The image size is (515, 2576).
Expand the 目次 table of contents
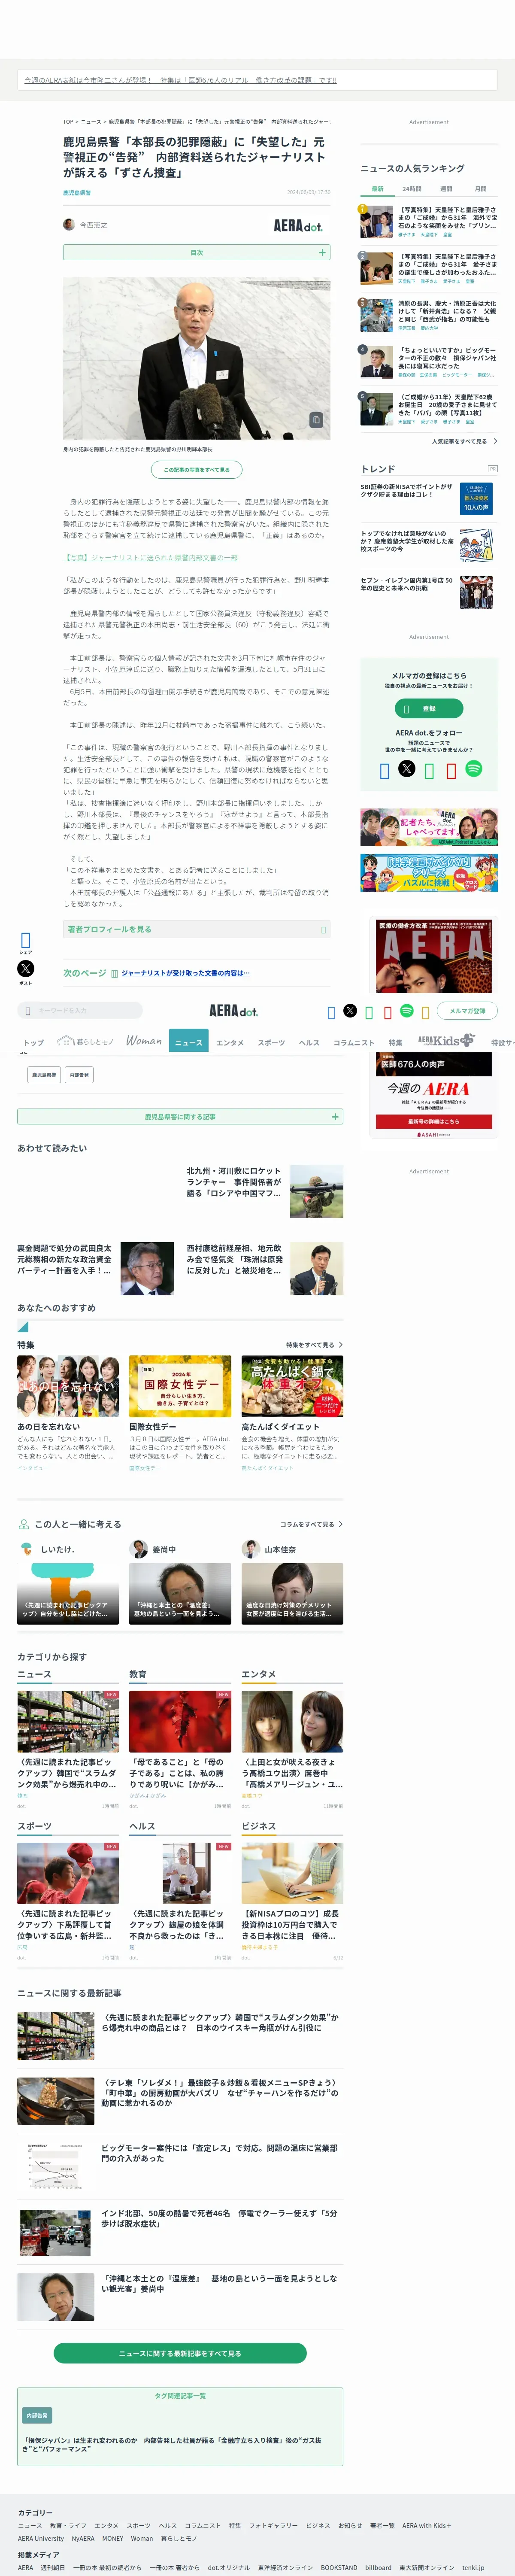click(x=196, y=253)
